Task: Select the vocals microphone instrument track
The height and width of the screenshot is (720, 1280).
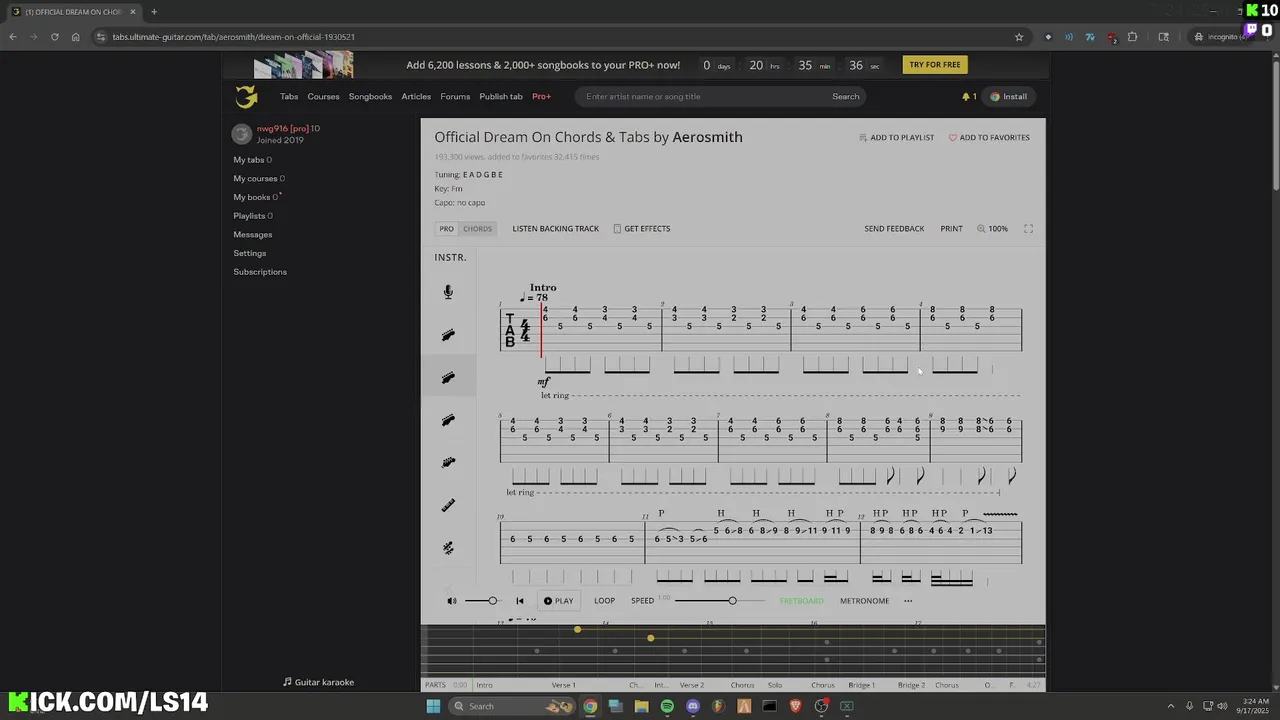Action: (448, 292)
